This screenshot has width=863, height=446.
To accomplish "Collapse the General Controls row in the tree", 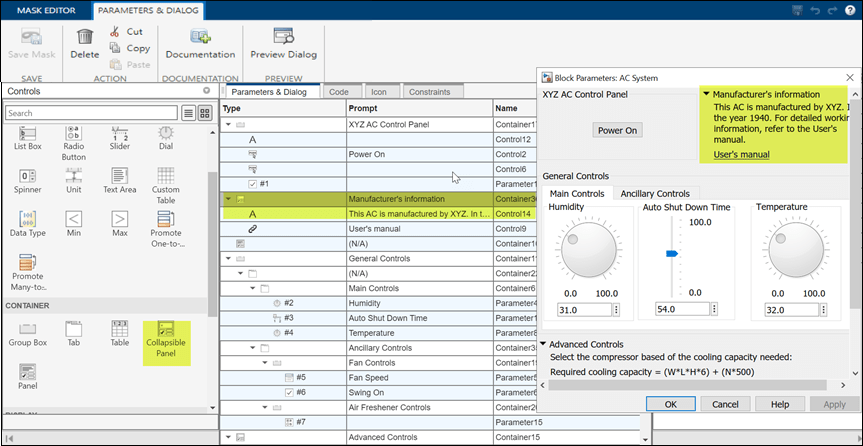I will pos(230,258).
